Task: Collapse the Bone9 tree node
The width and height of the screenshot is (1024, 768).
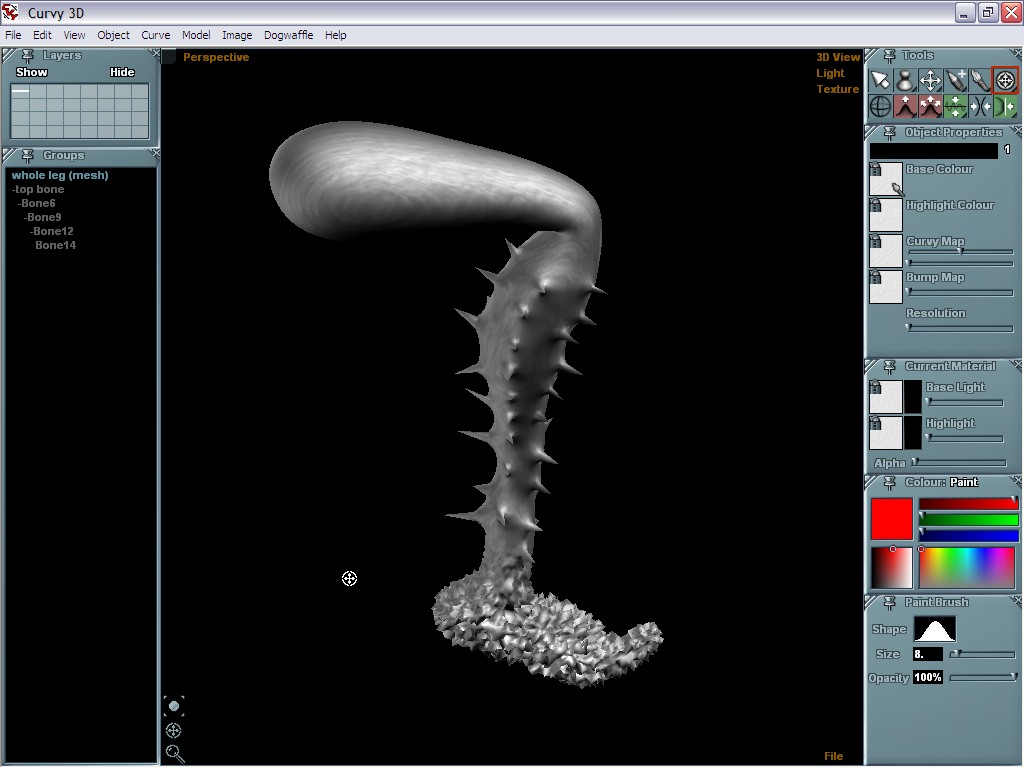Action: click(x=27, y=217)
